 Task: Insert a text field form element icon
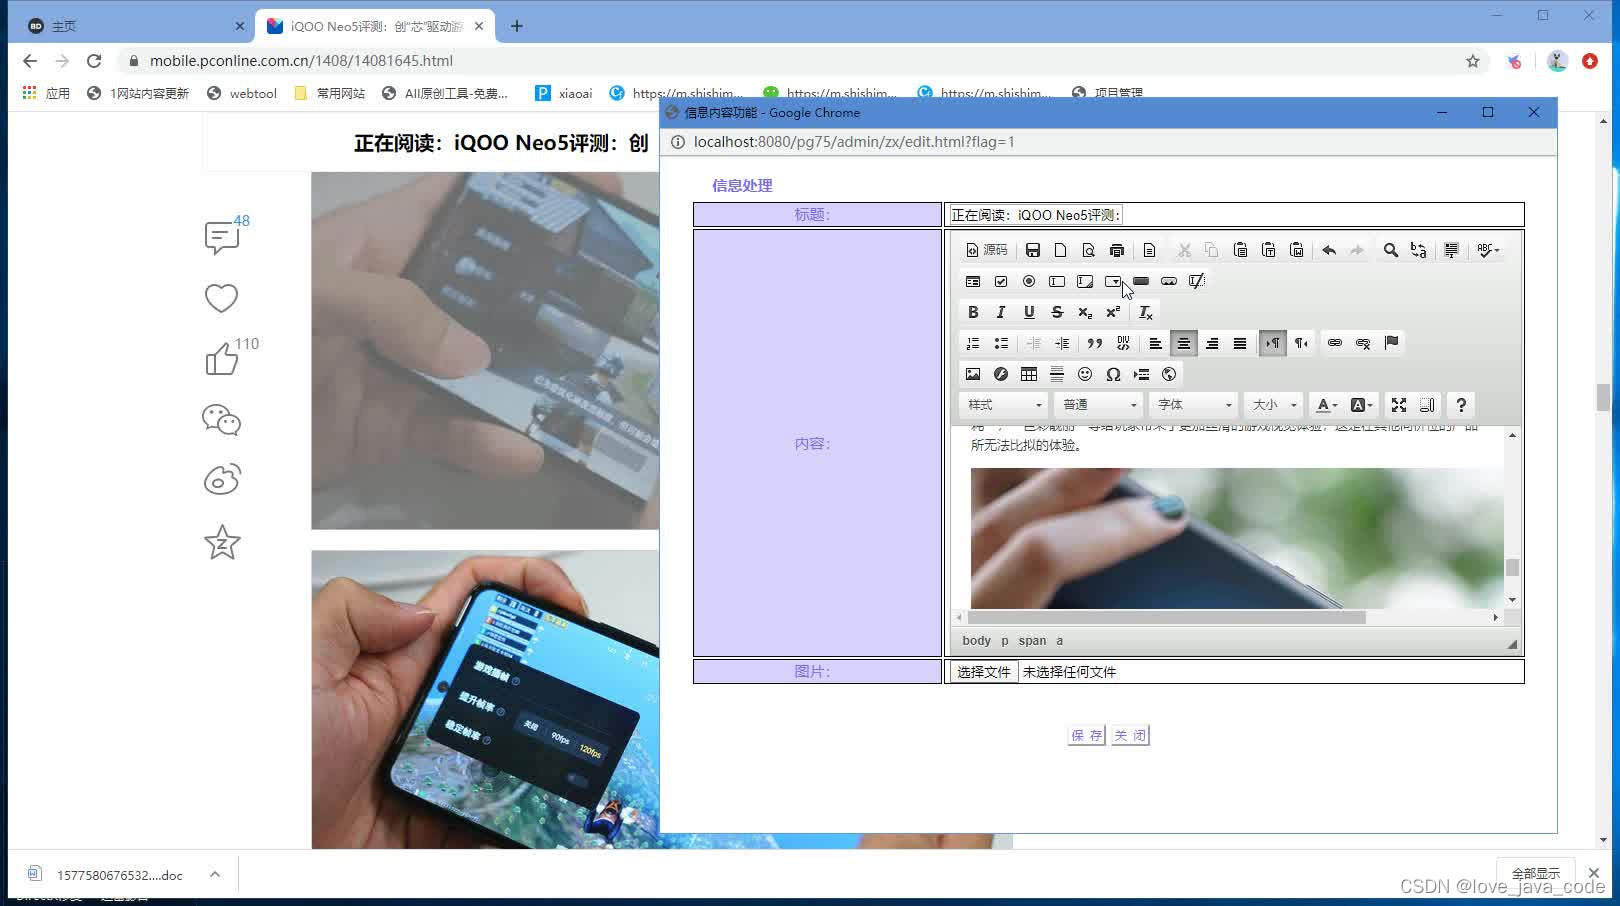click(1057, 281)
